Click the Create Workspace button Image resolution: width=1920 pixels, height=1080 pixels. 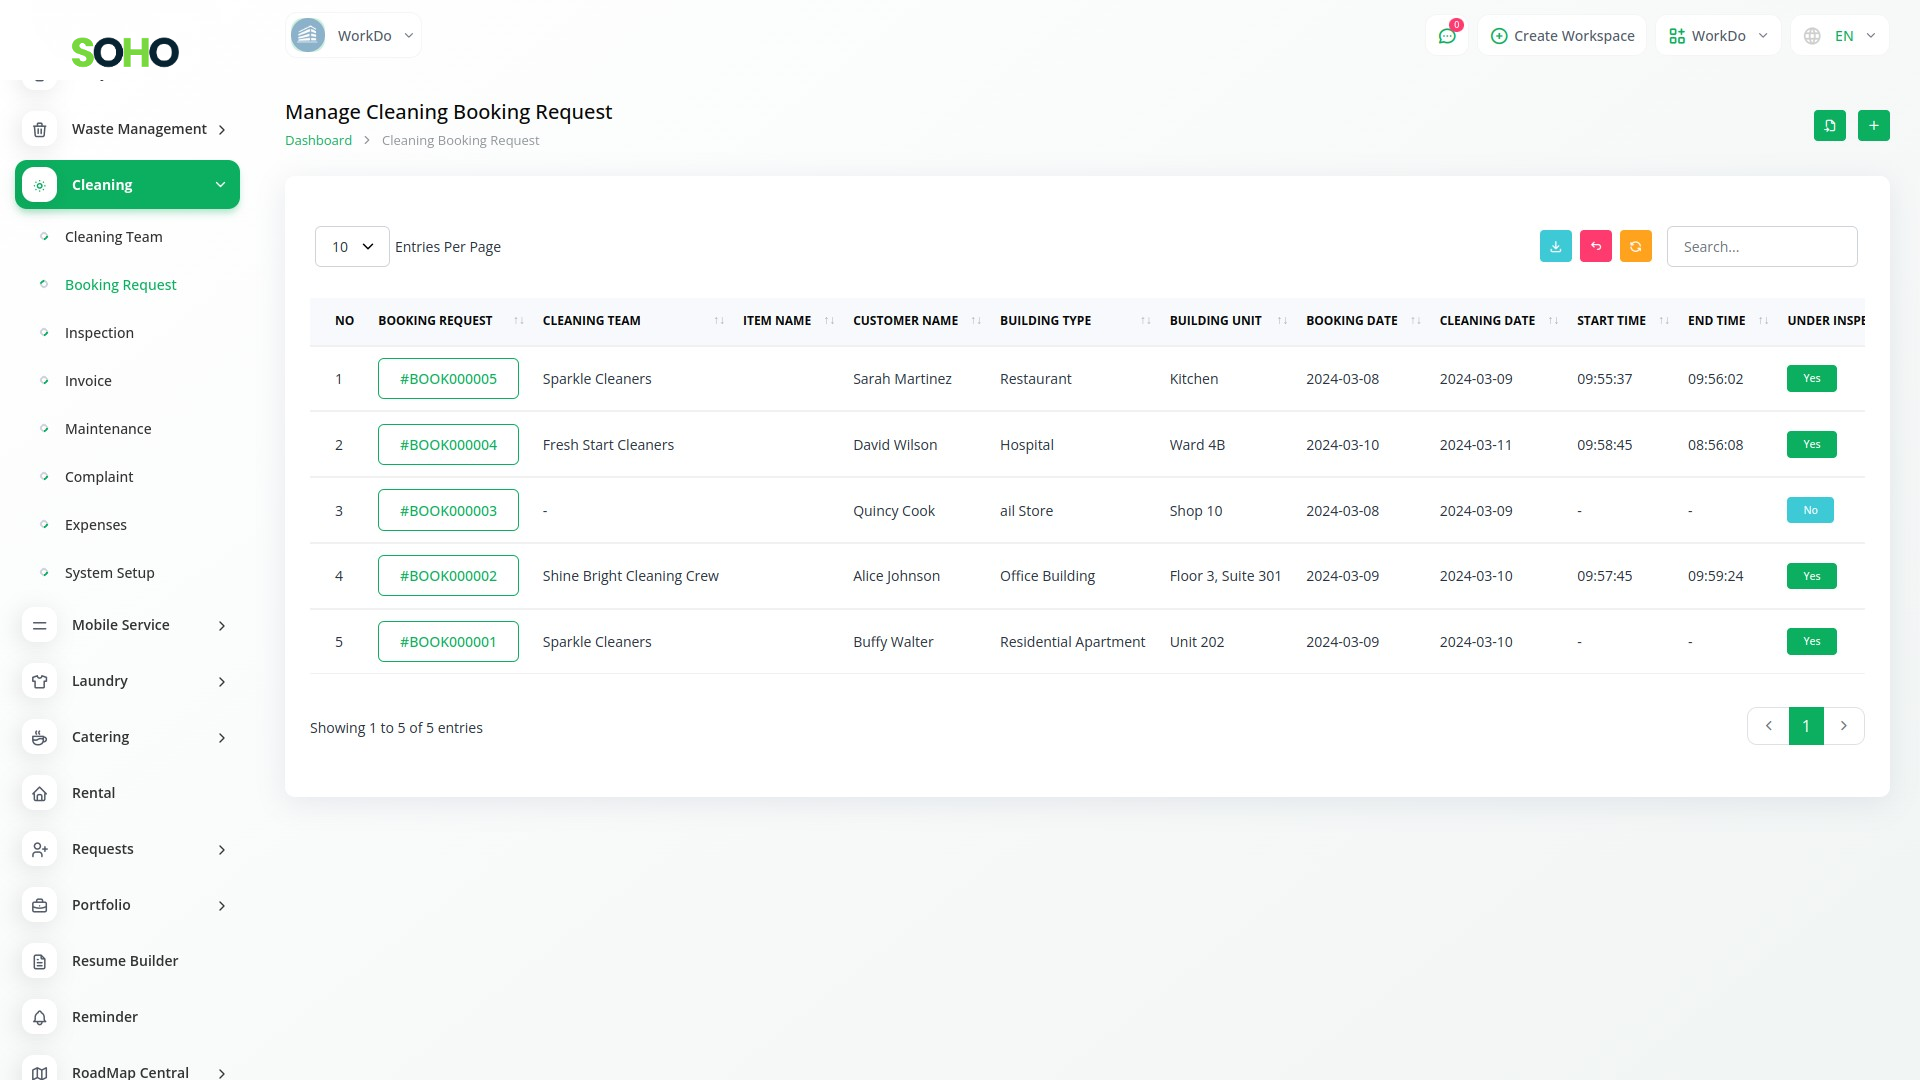pos(1562,36)
